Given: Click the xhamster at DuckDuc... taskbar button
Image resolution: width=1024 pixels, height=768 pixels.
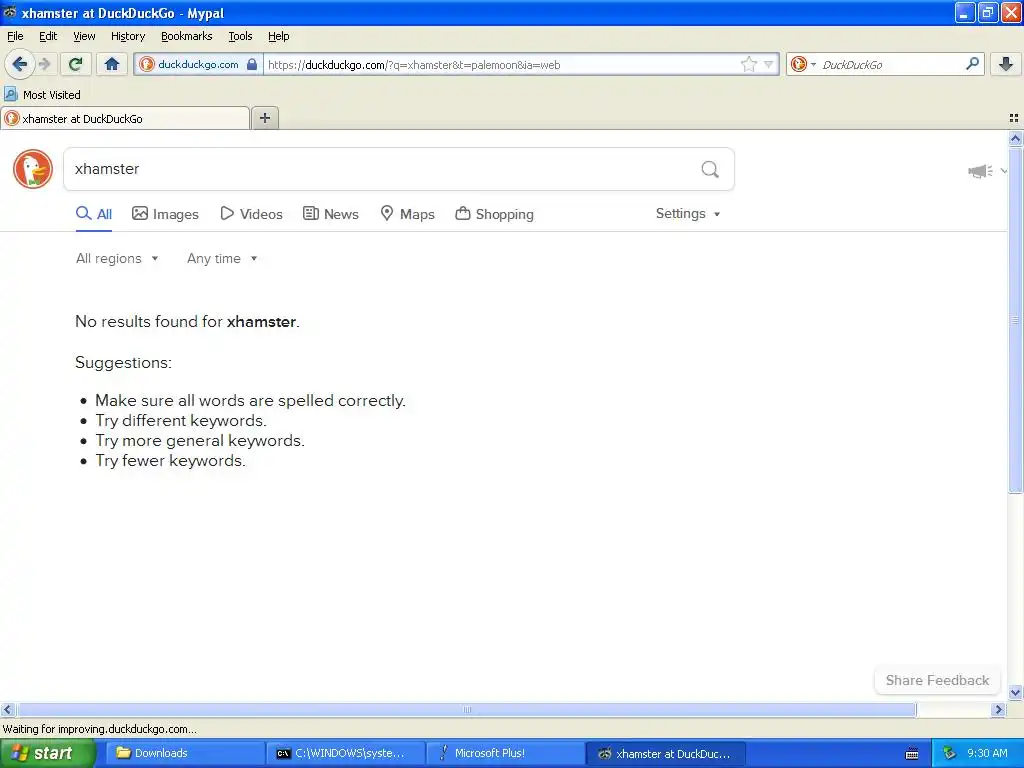Looking at the screenshot, I should tap(665, 754).
